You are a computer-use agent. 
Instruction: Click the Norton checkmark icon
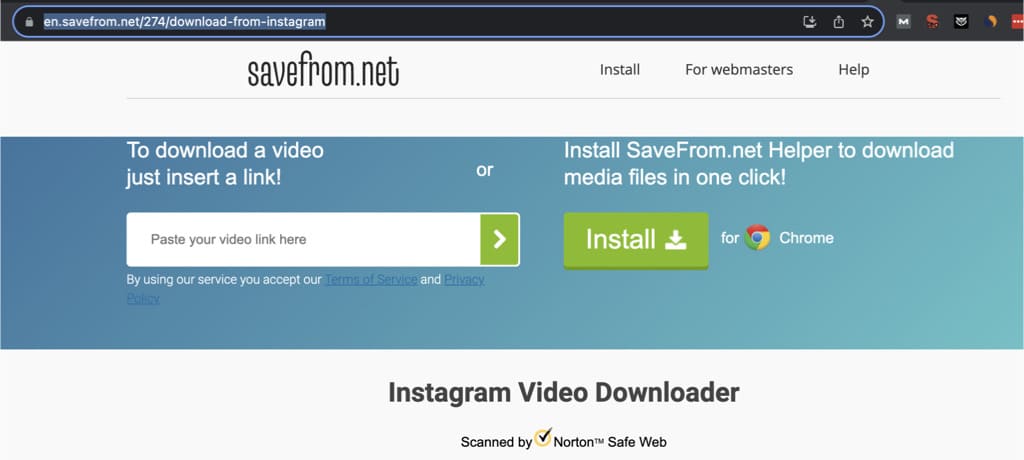tap(543, 438)
